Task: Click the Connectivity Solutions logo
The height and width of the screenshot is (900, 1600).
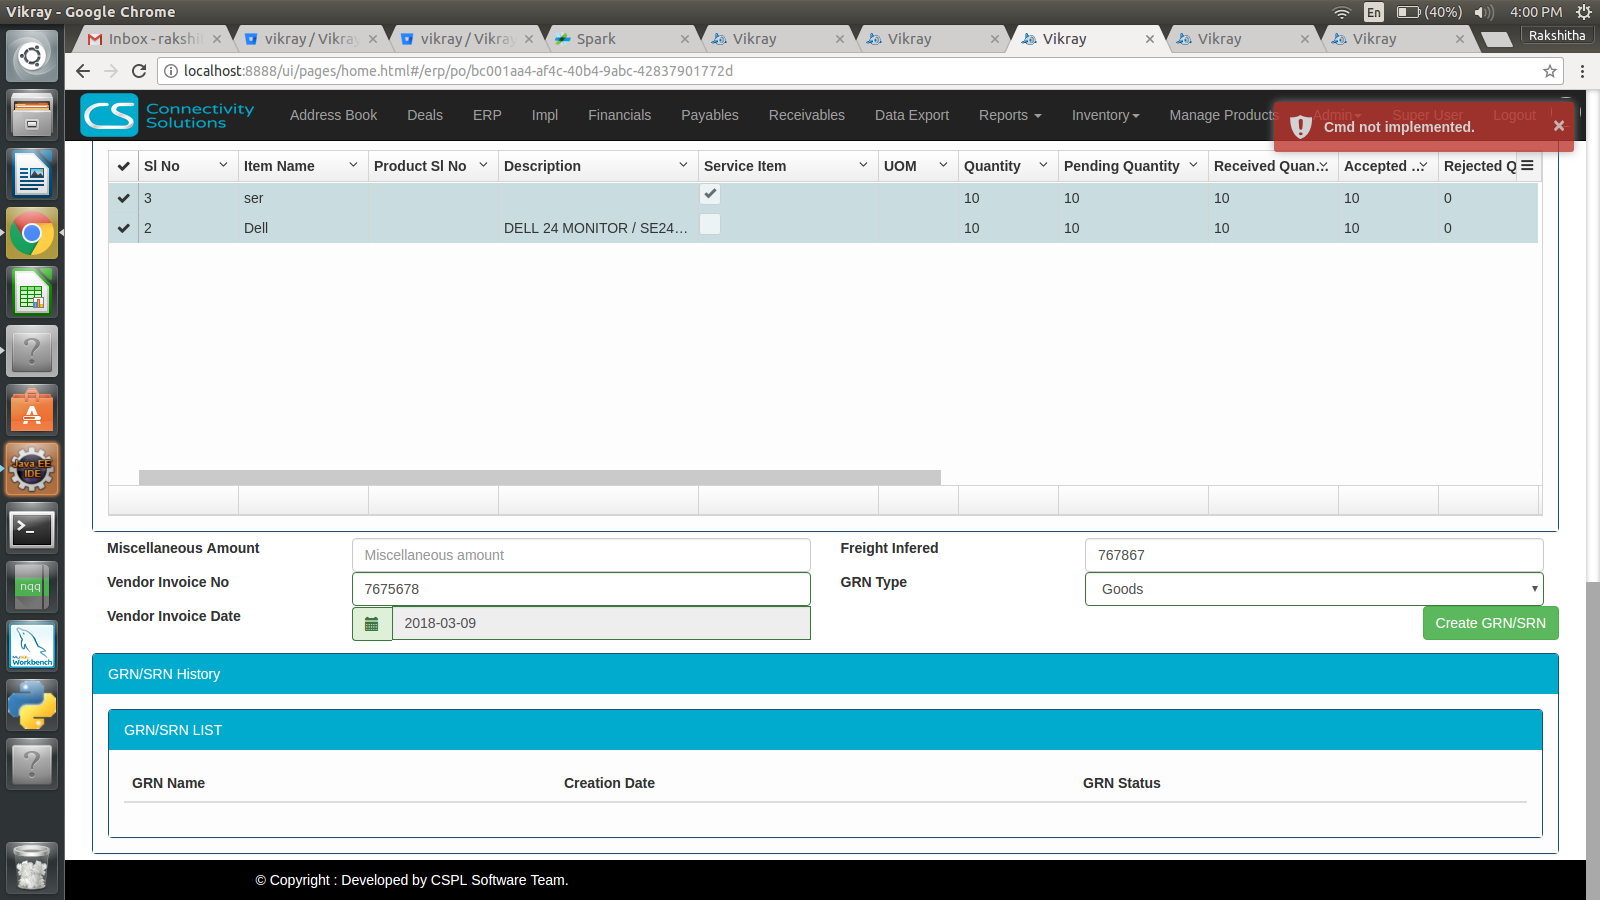Action: pyautogui.click(x=168, y=116)
